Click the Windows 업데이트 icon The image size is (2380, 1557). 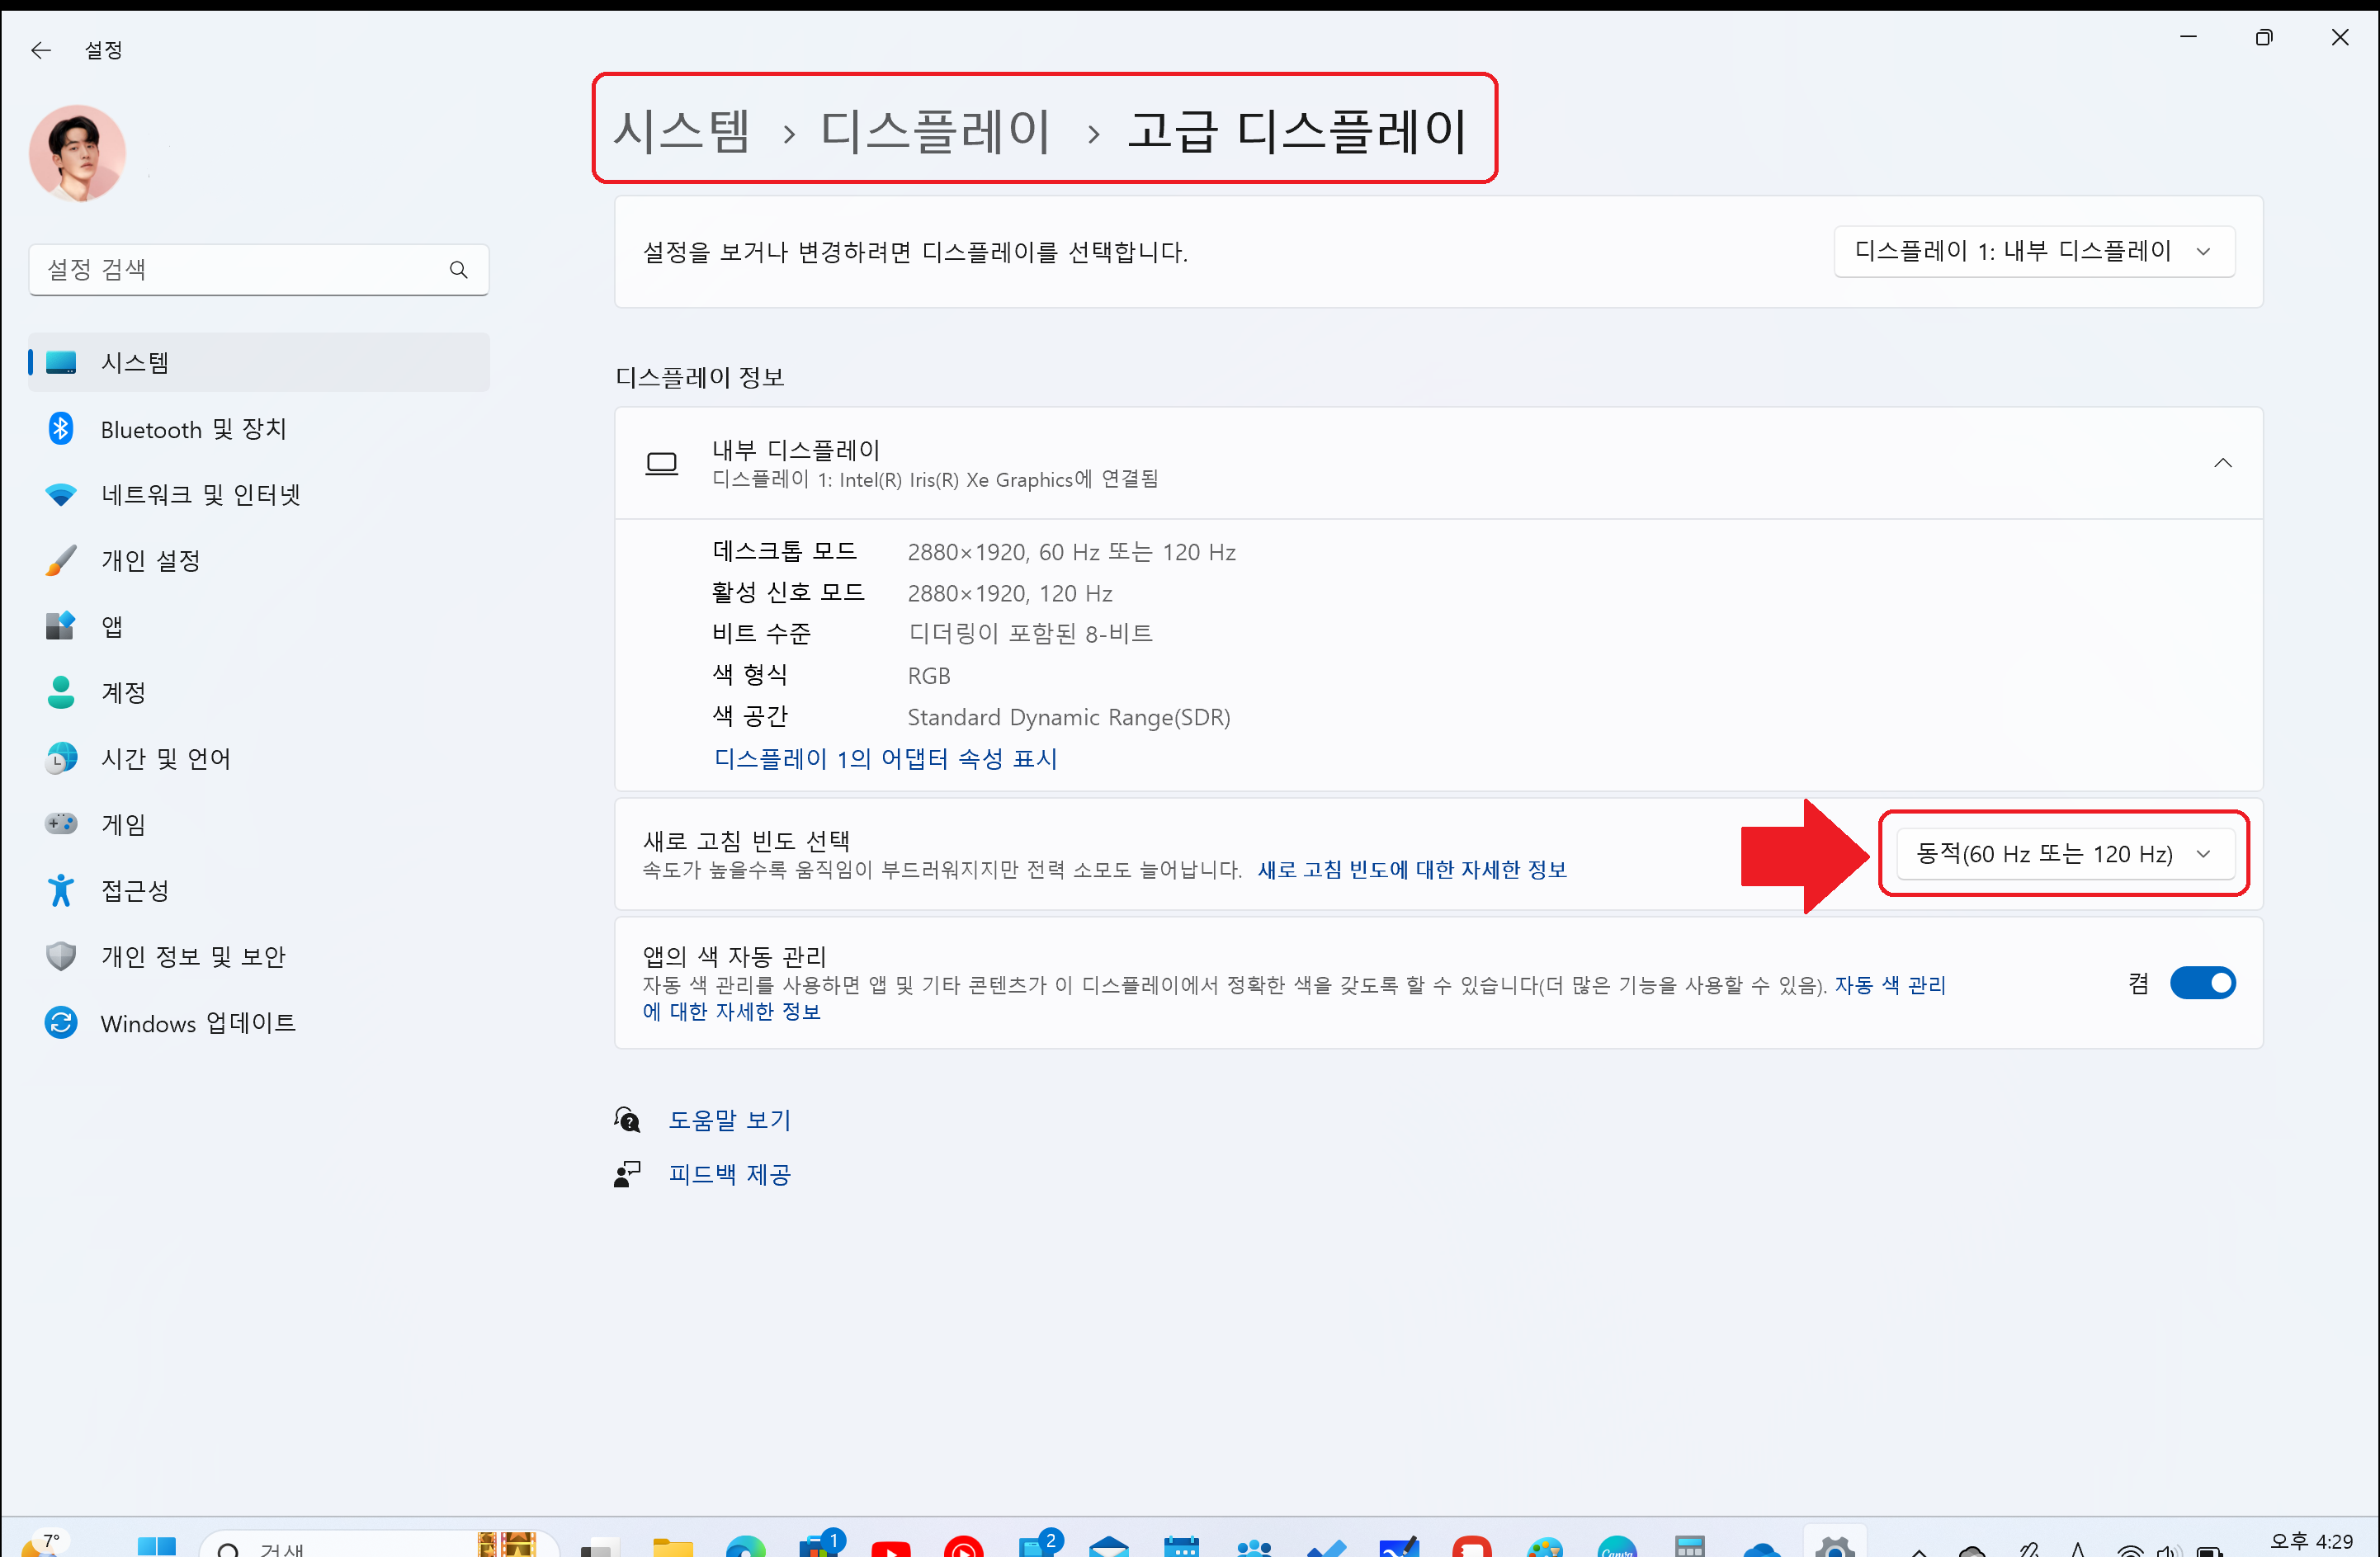(x=61, y=1023)
